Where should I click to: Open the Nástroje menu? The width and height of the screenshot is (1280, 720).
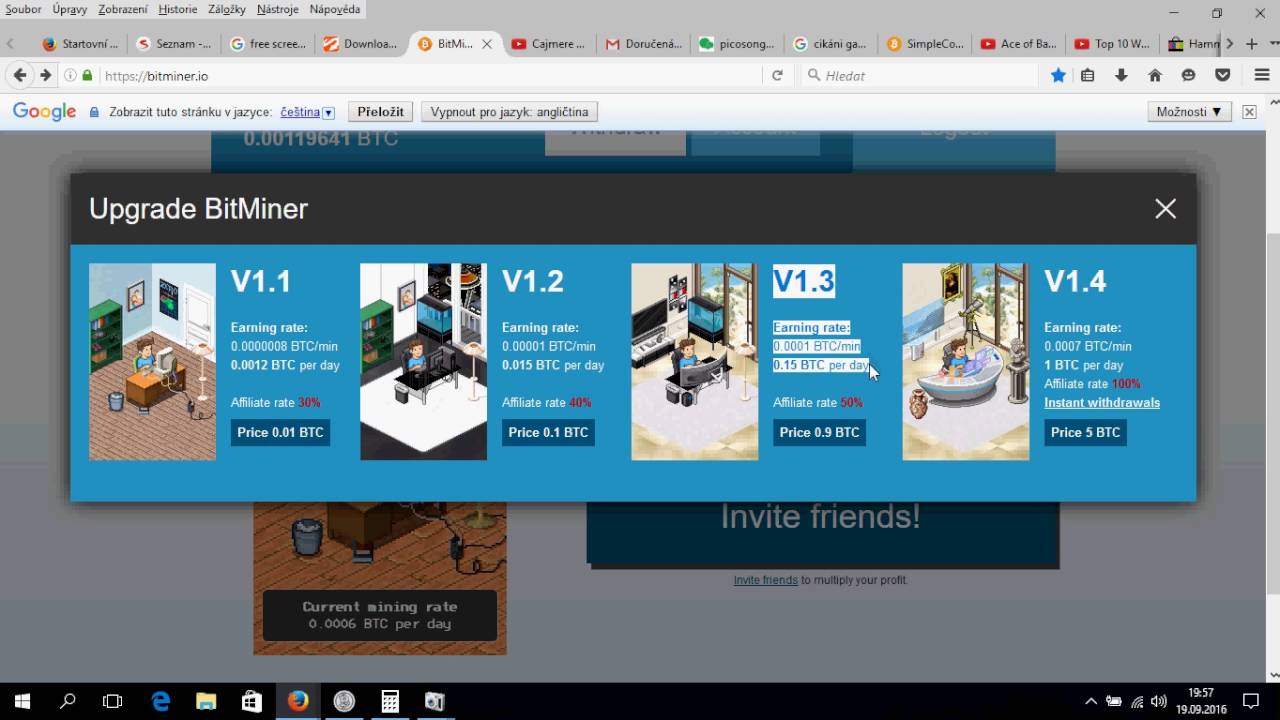pyautogui.click(x=277, y=9)
